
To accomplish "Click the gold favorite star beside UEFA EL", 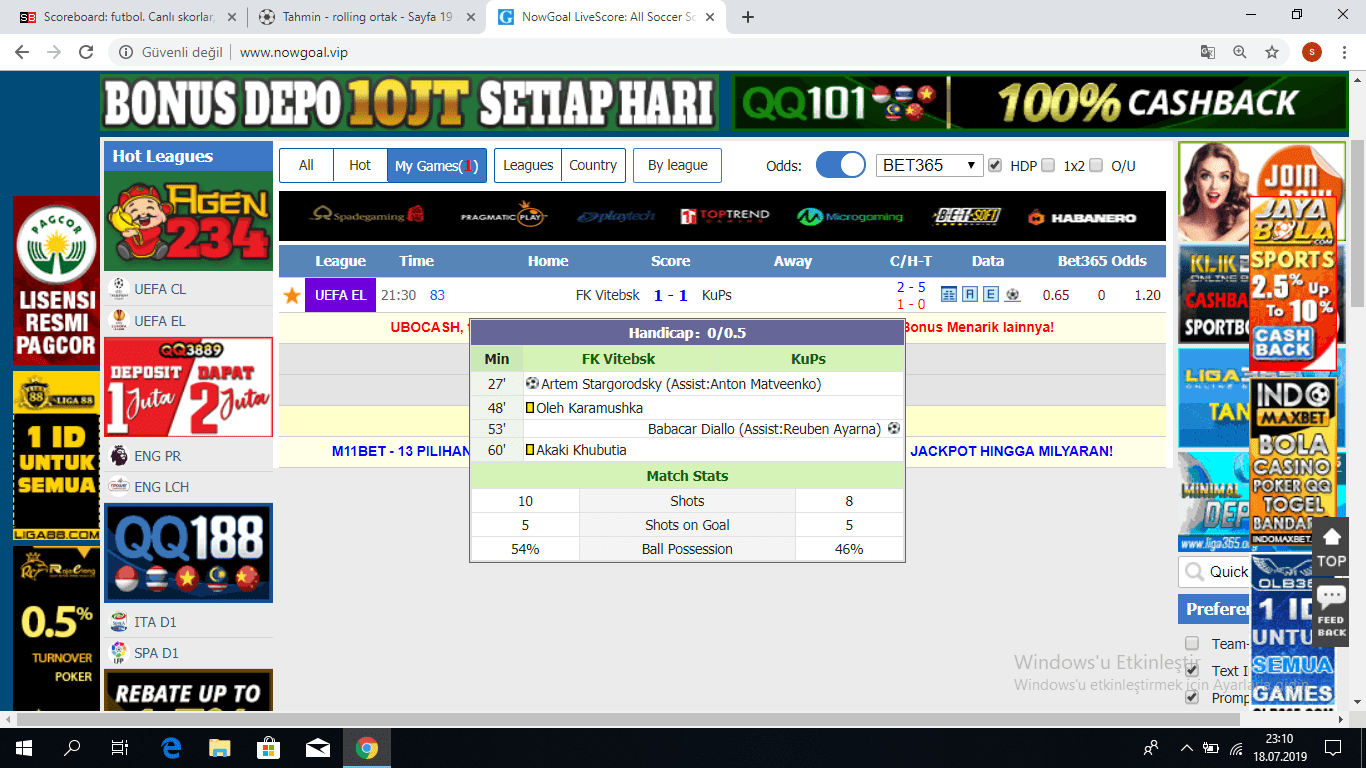I will 291,296.
